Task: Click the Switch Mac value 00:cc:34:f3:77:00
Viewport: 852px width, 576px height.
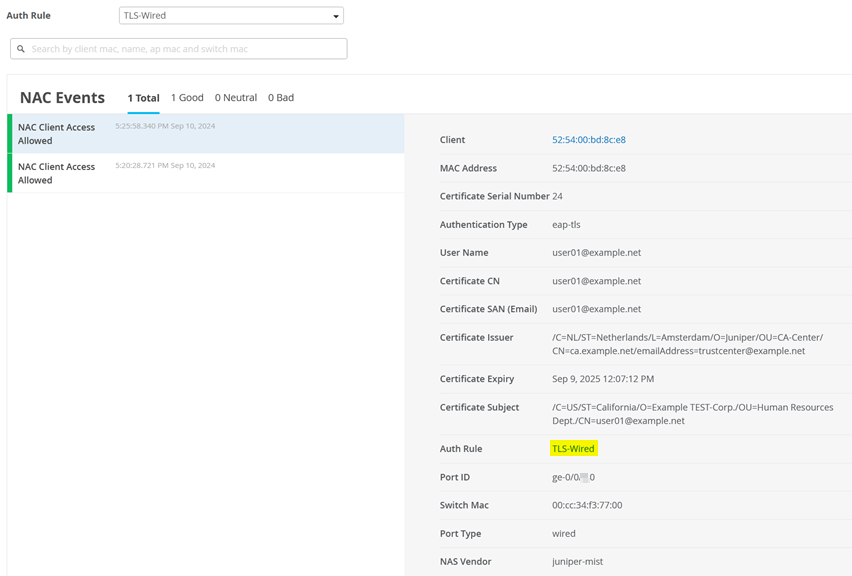Action: point(587,505)
